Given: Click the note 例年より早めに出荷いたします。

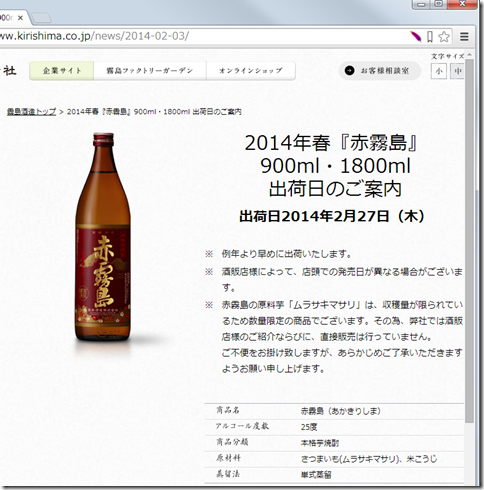Looking at the screenshot, I should pos(287,254).
